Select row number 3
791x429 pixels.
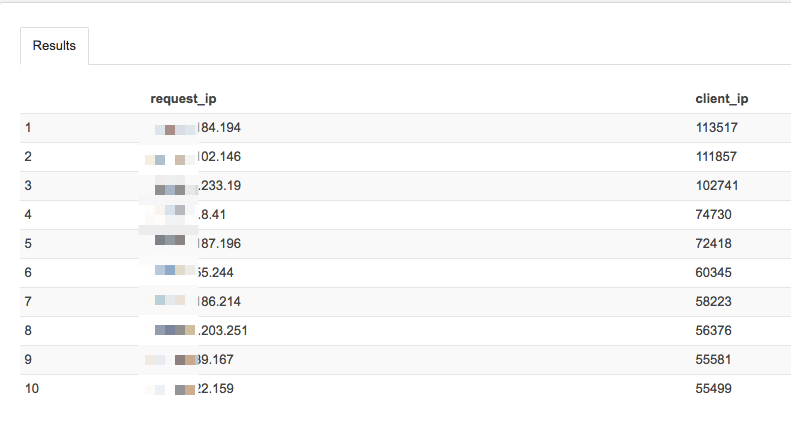[28, 186]
